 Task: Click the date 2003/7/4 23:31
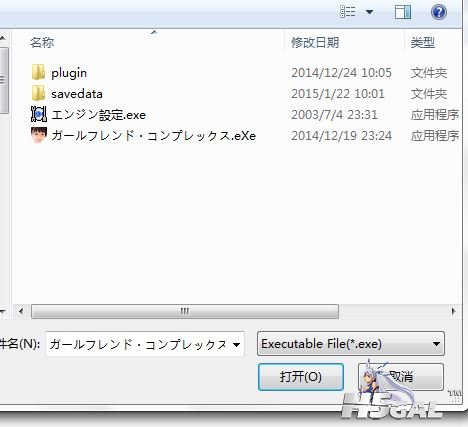[x=334, y=115]
